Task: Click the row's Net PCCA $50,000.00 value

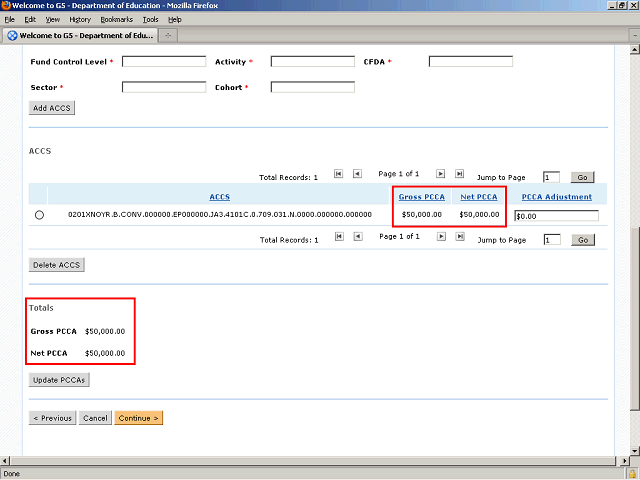Action: (x=479, y=214)
